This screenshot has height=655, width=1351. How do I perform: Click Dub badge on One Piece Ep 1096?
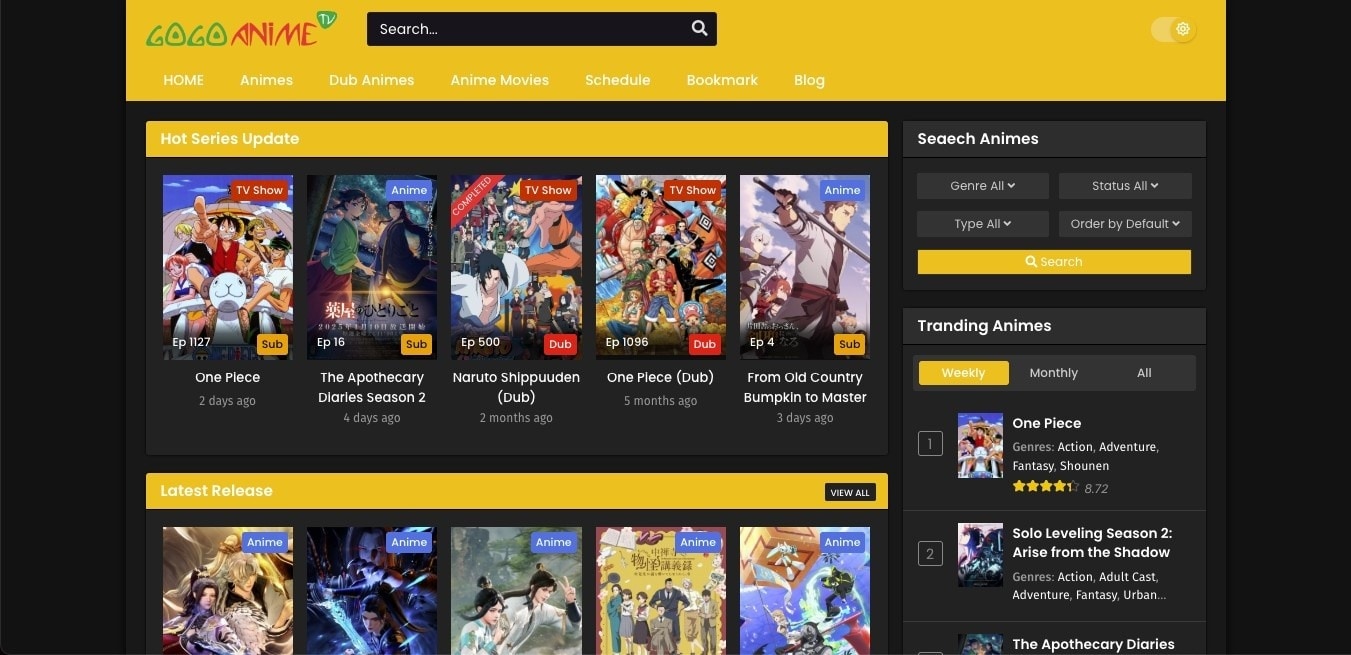click(x=705, y=344)
